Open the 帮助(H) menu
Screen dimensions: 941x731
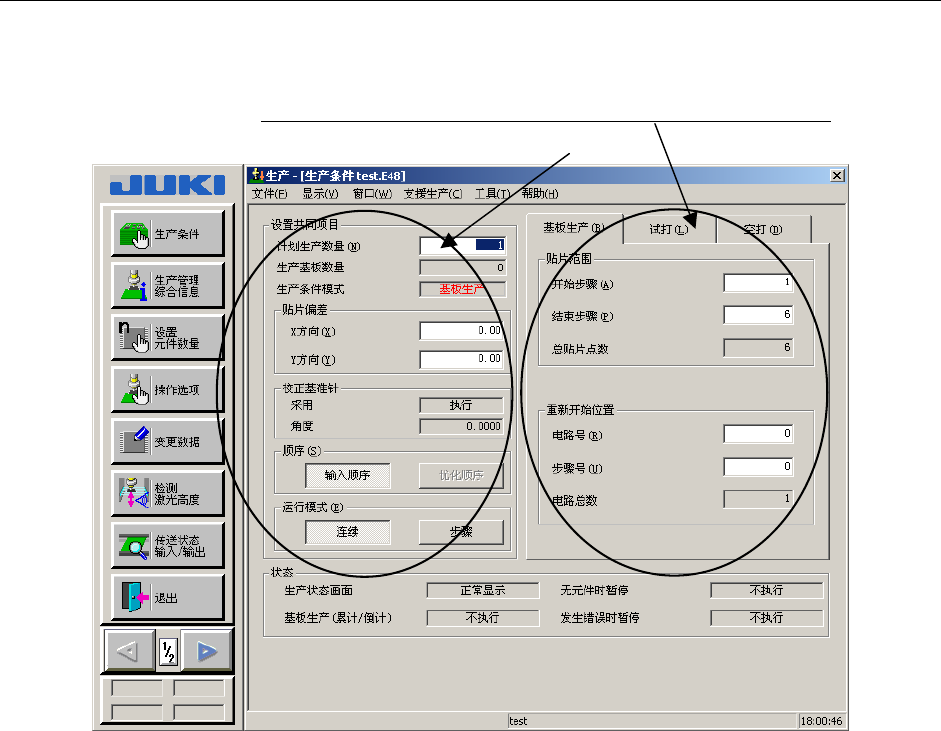(540, 193)
